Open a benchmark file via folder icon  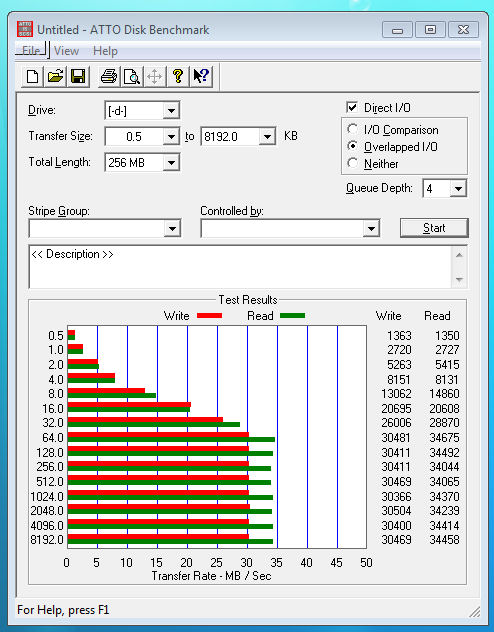coord(55,76)
